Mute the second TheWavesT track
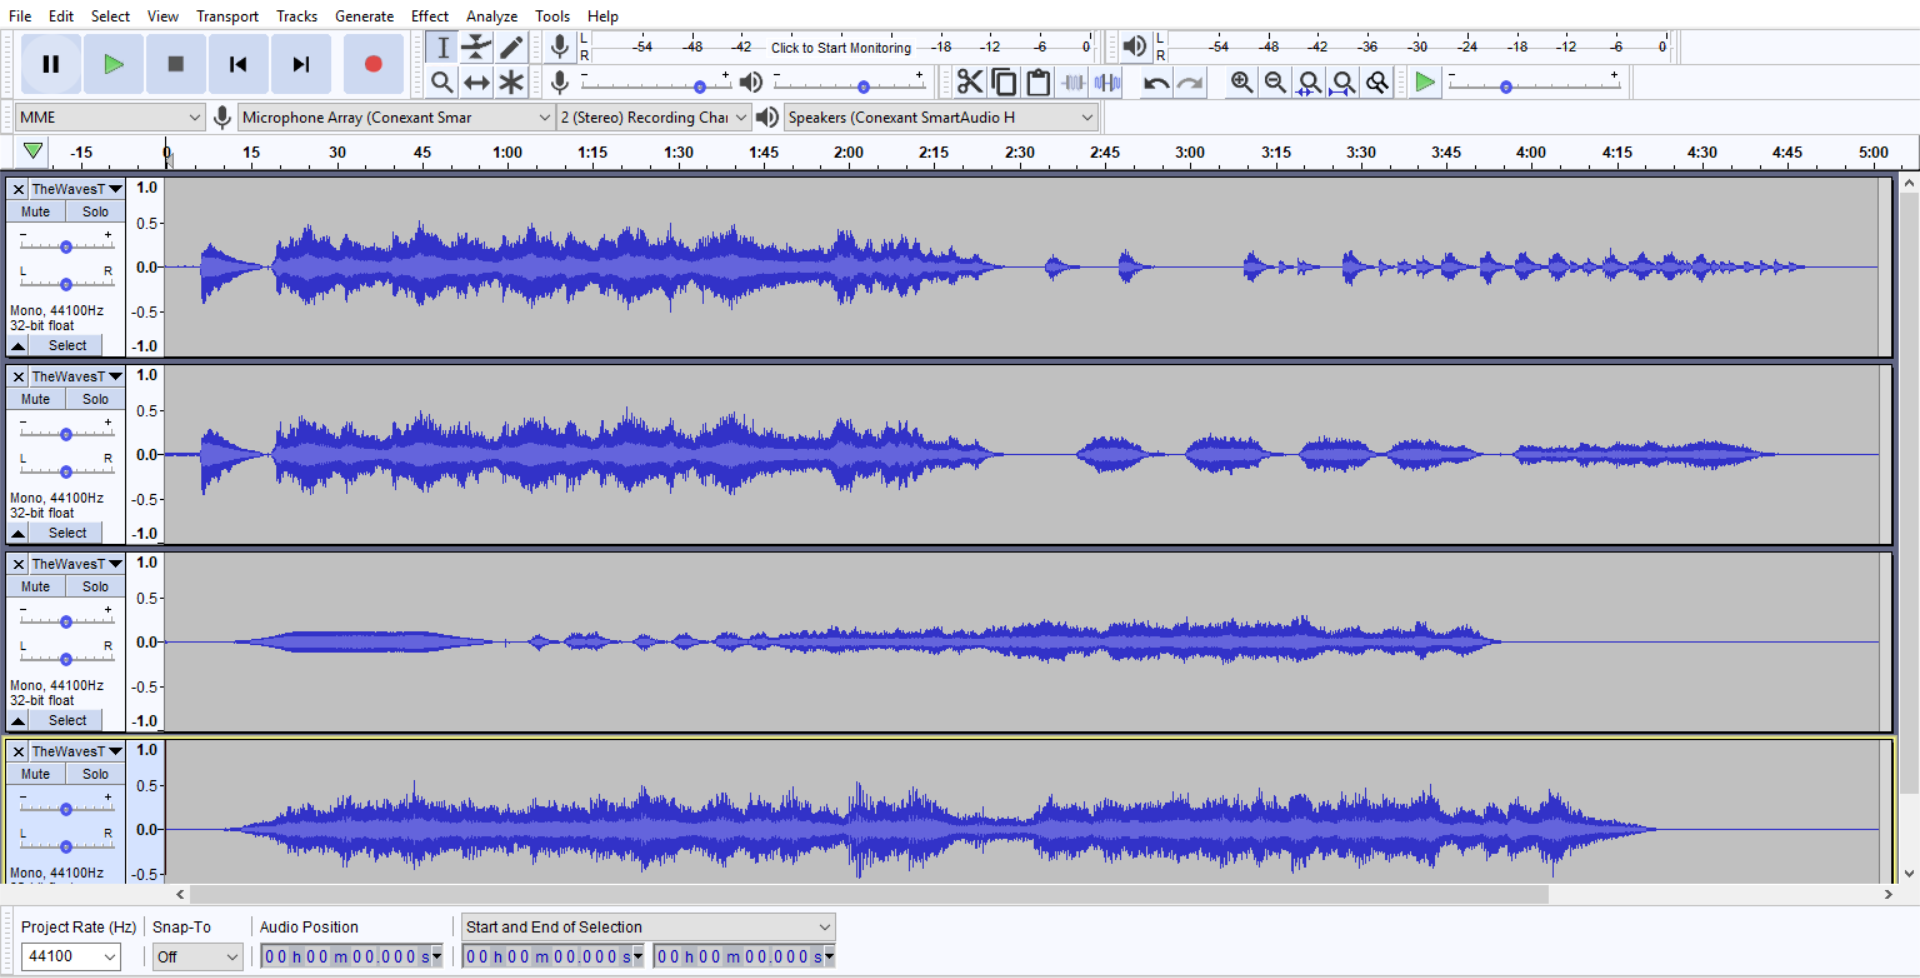 tap(36, 399)
